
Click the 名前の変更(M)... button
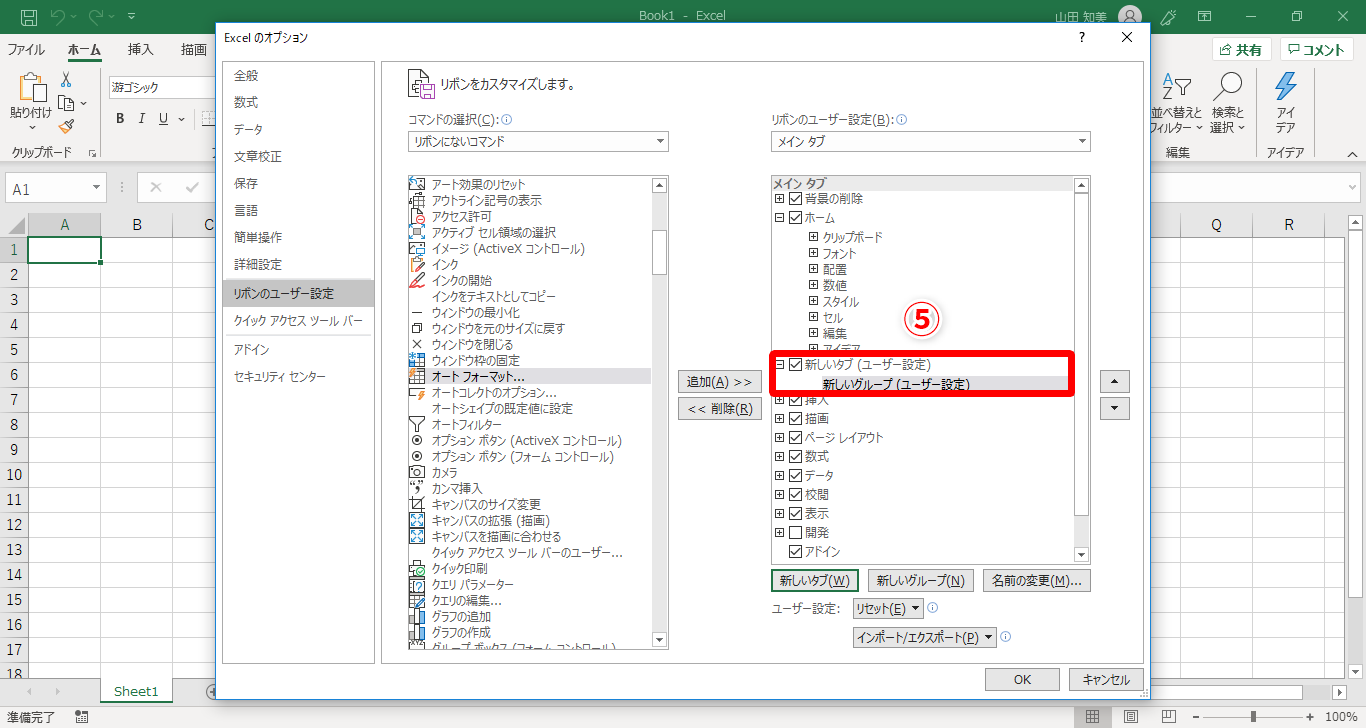[x=1037, y=581]
